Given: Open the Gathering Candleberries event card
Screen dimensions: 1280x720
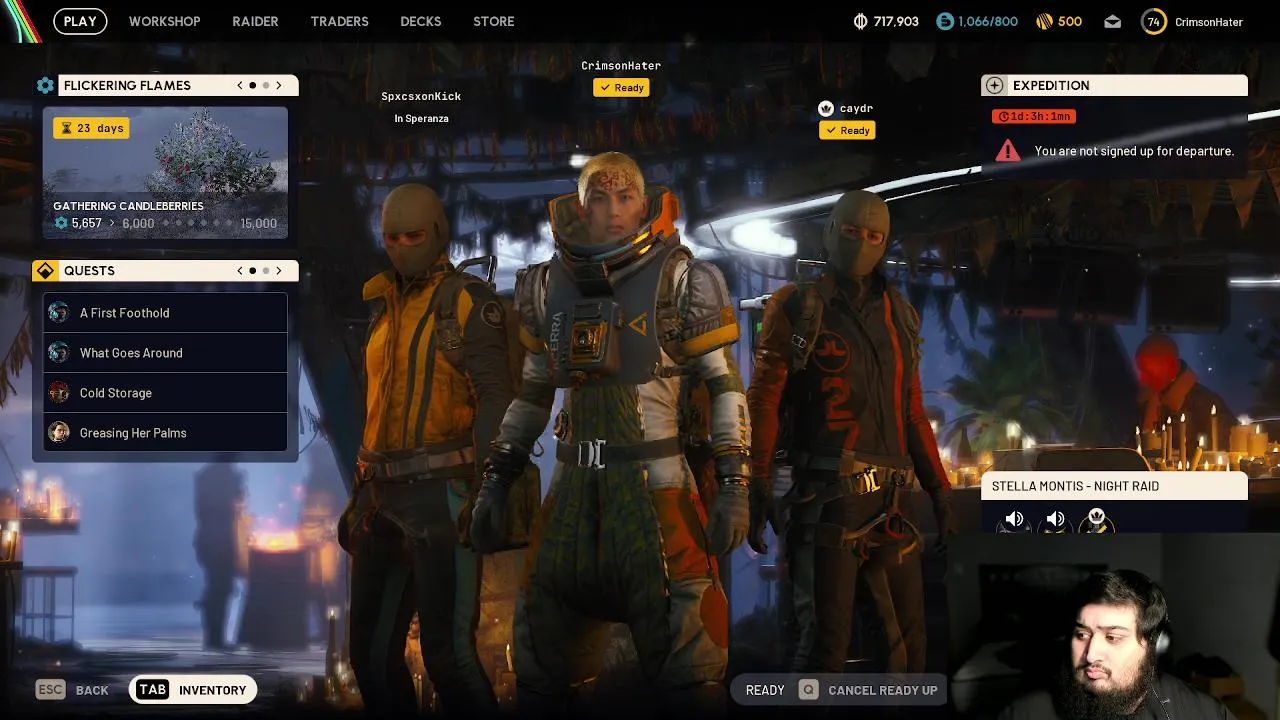Looking at the screenshot, I should click(x=165, y=172).
